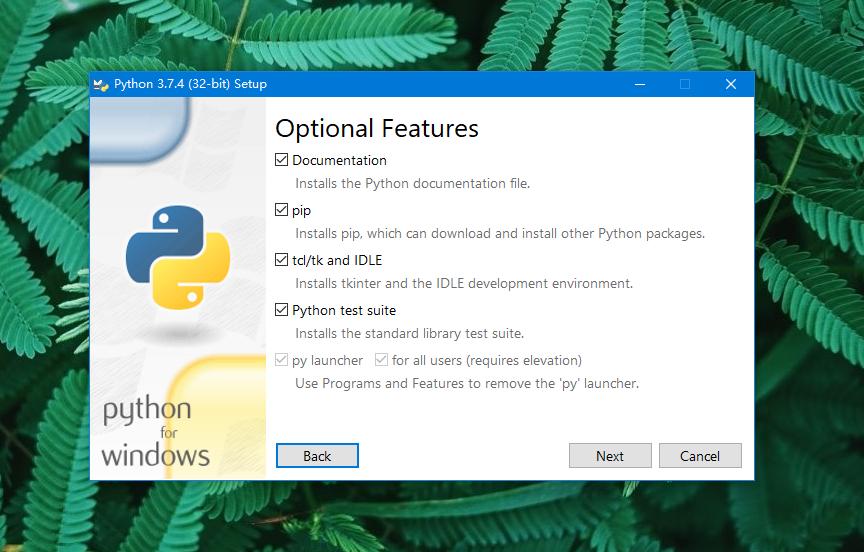Click the 'Python 3.7.4 (32-bit) Setup' title
Screen dimensions: 864x552
click(190, 84)
